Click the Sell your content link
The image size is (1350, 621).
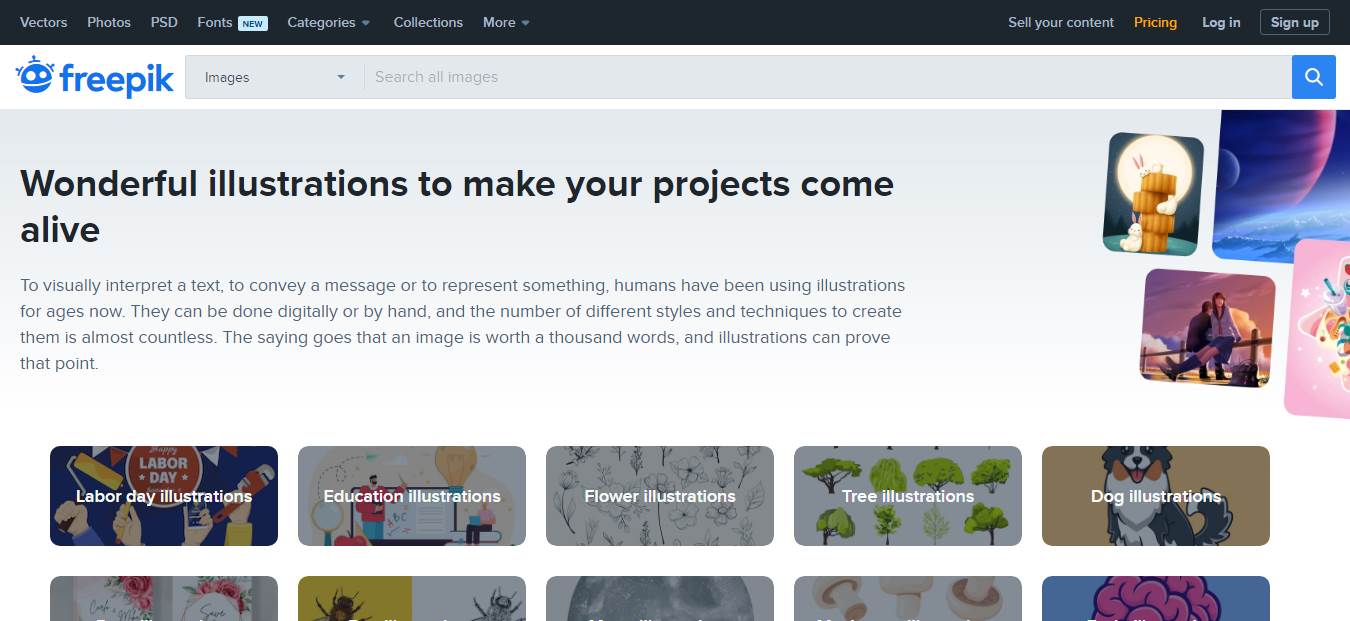point(1060,22)
